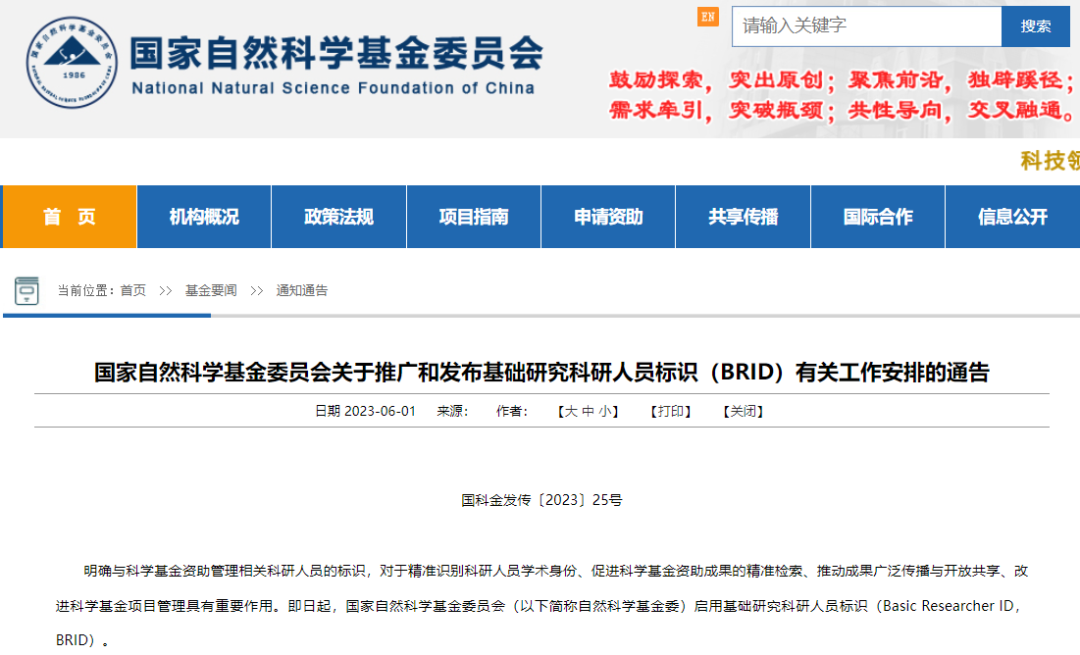The image size is (1080, 655).
Task: Focus the keyword search input field
Action: (866, 26)
